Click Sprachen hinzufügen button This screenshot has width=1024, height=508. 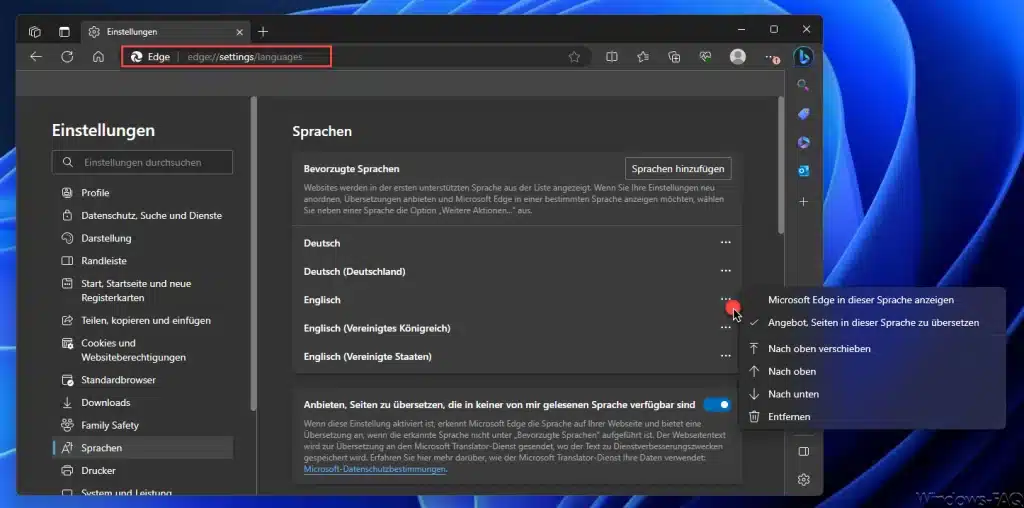[678, 168]
